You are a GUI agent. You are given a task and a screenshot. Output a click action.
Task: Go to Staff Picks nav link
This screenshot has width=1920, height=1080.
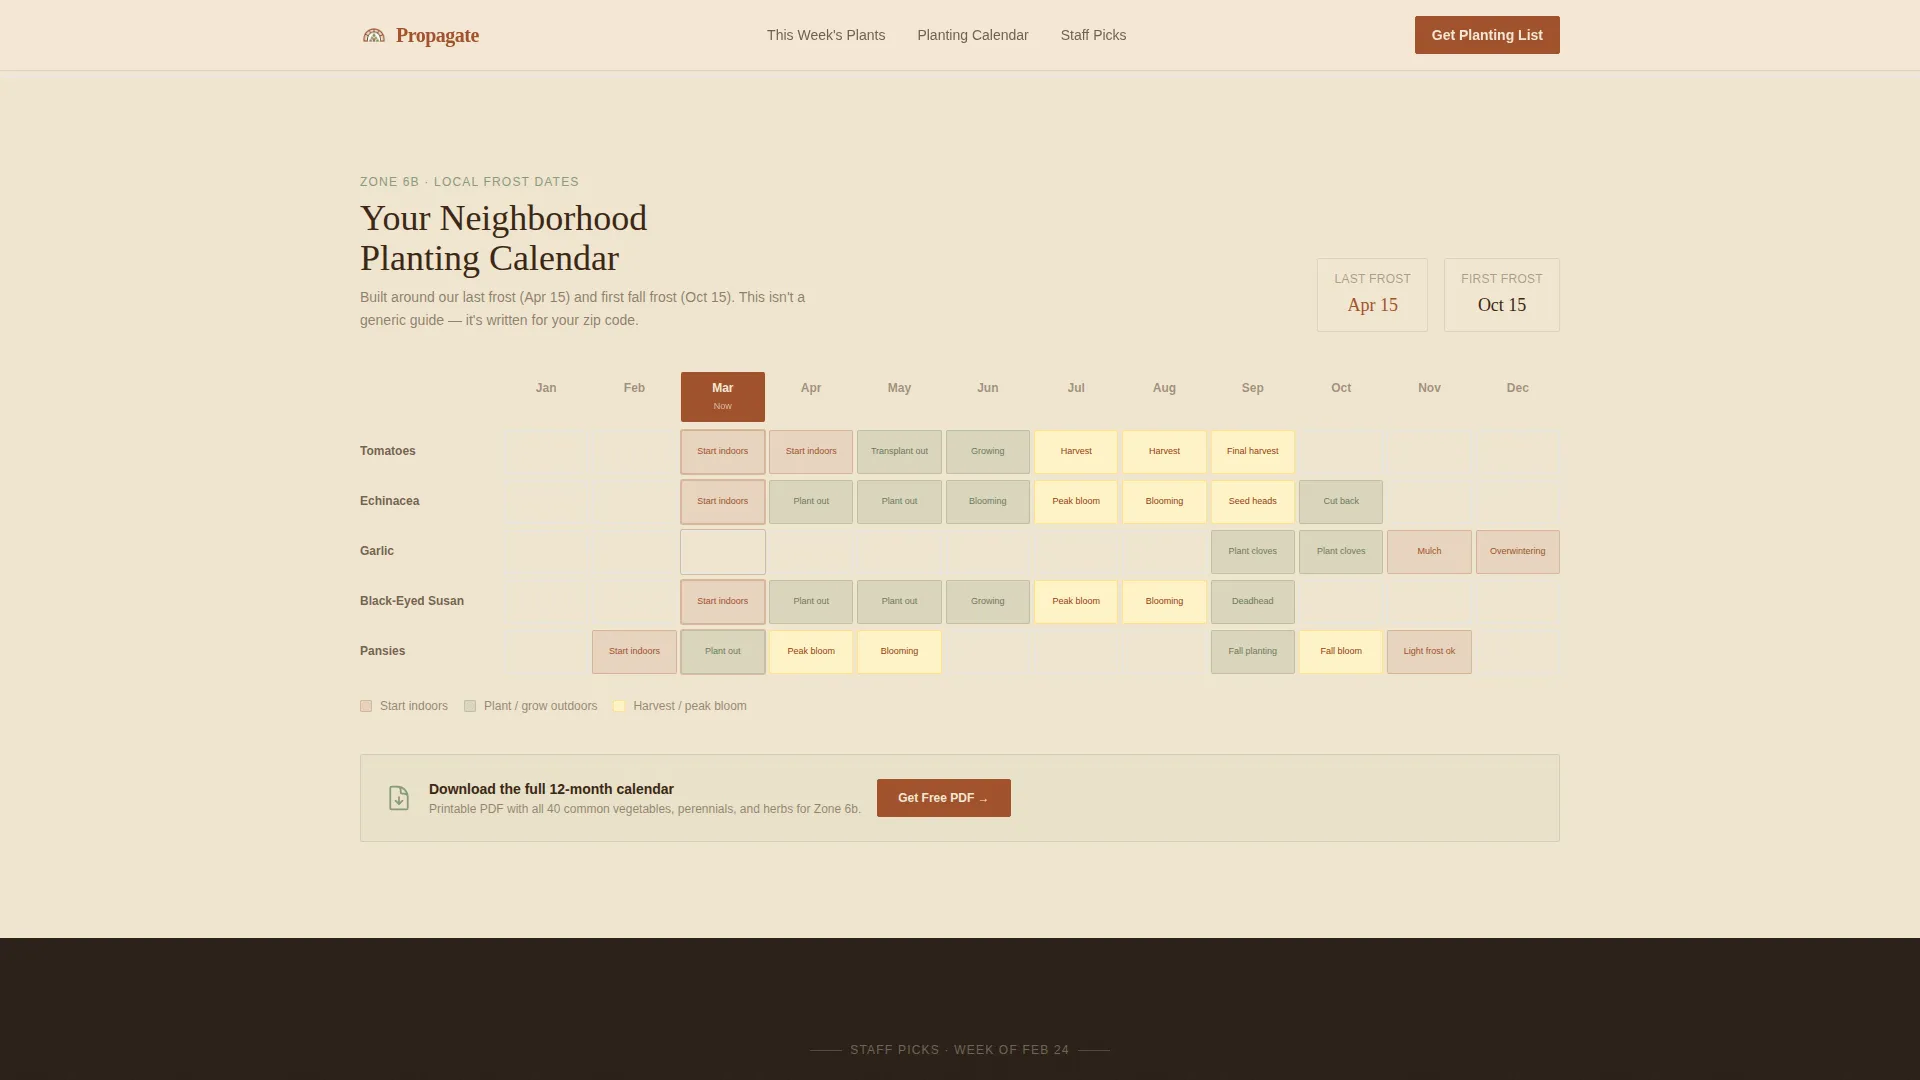[x=1093, y=35]
